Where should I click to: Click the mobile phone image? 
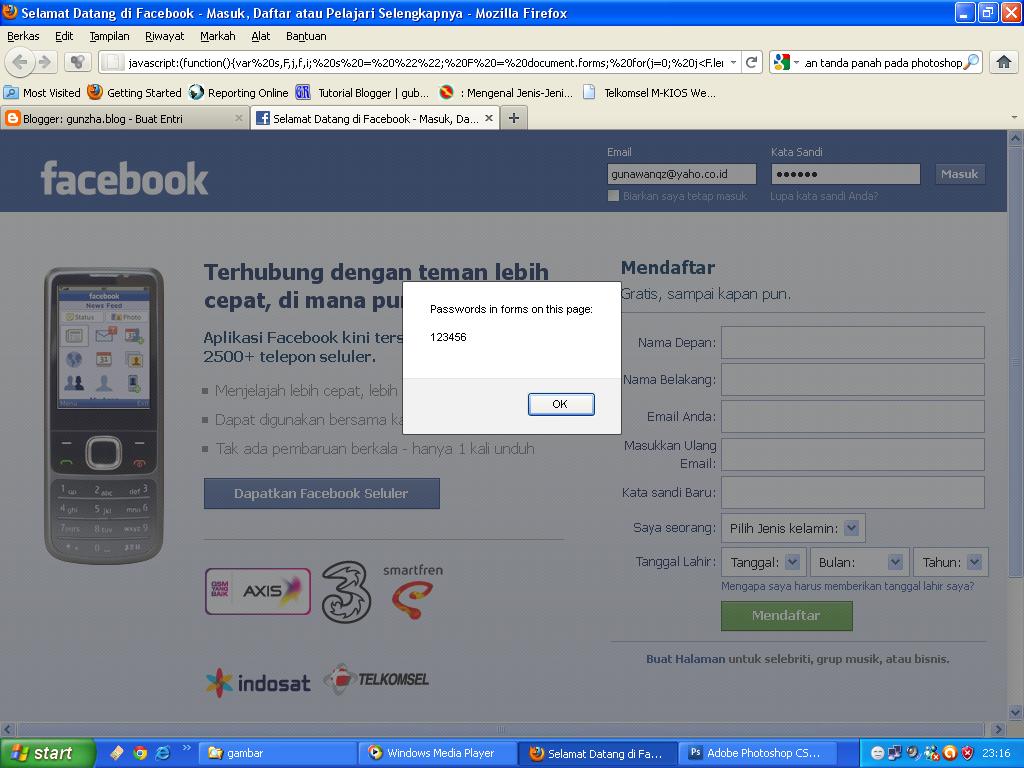pyautogui.click(x=104, y=415)
